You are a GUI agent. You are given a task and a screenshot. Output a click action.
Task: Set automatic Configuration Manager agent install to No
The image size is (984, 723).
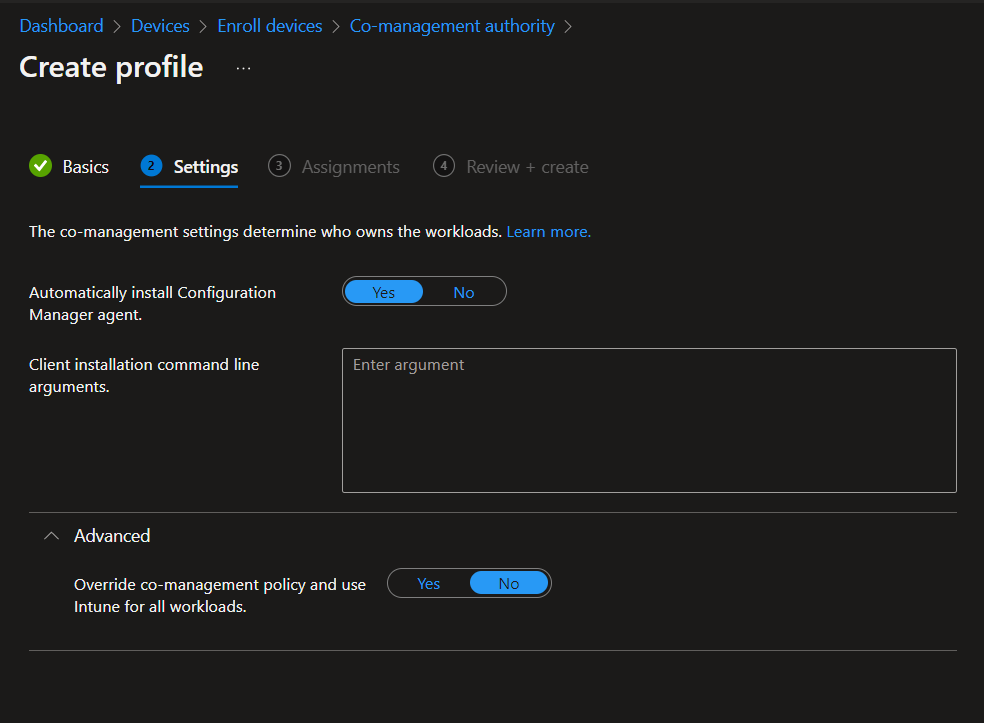click(464, 292)
